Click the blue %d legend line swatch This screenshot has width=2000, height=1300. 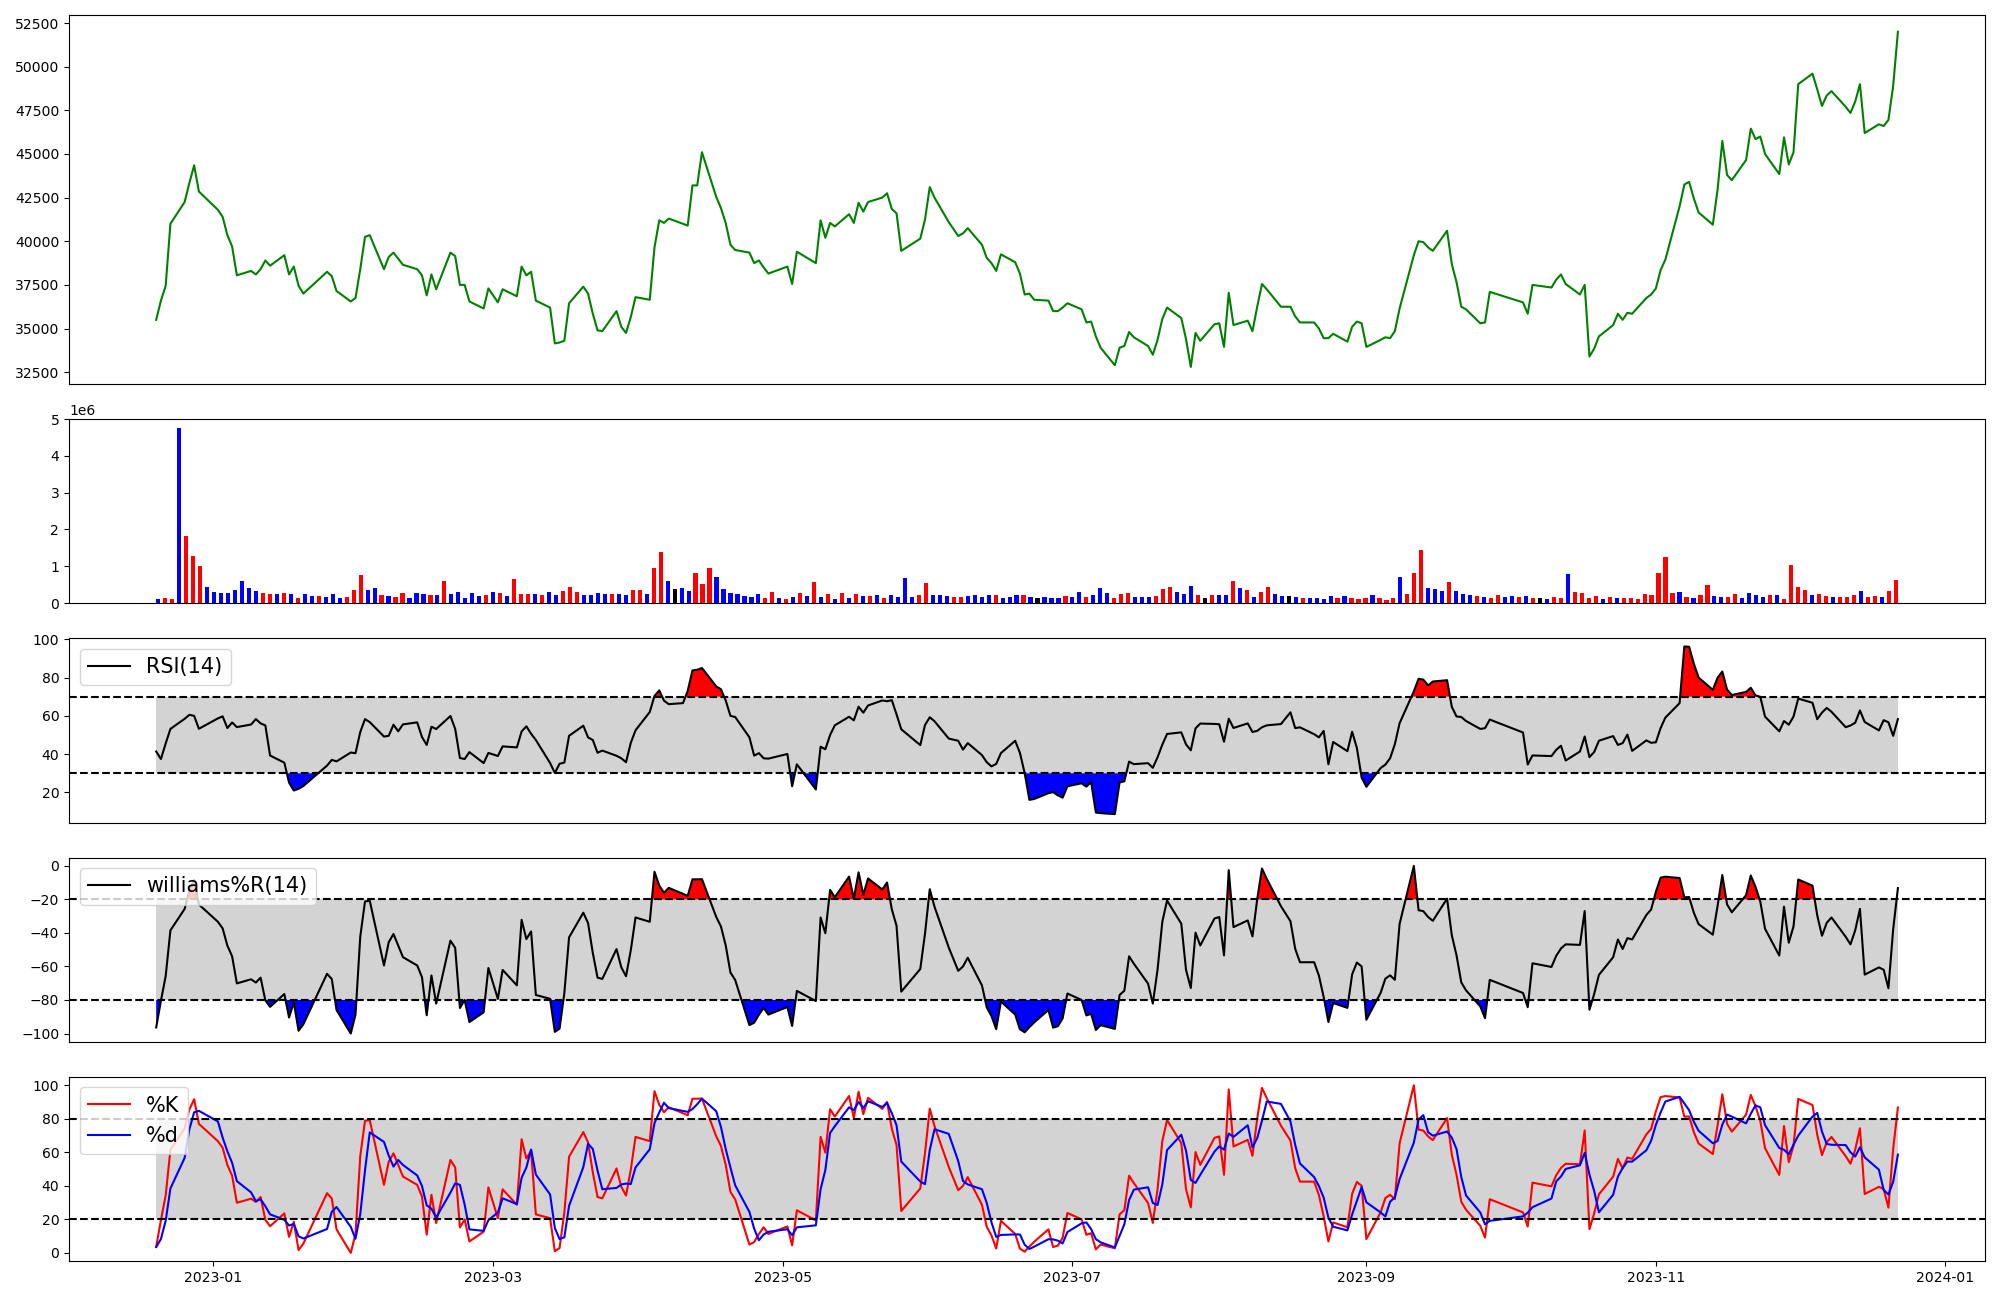(109, 1135)
